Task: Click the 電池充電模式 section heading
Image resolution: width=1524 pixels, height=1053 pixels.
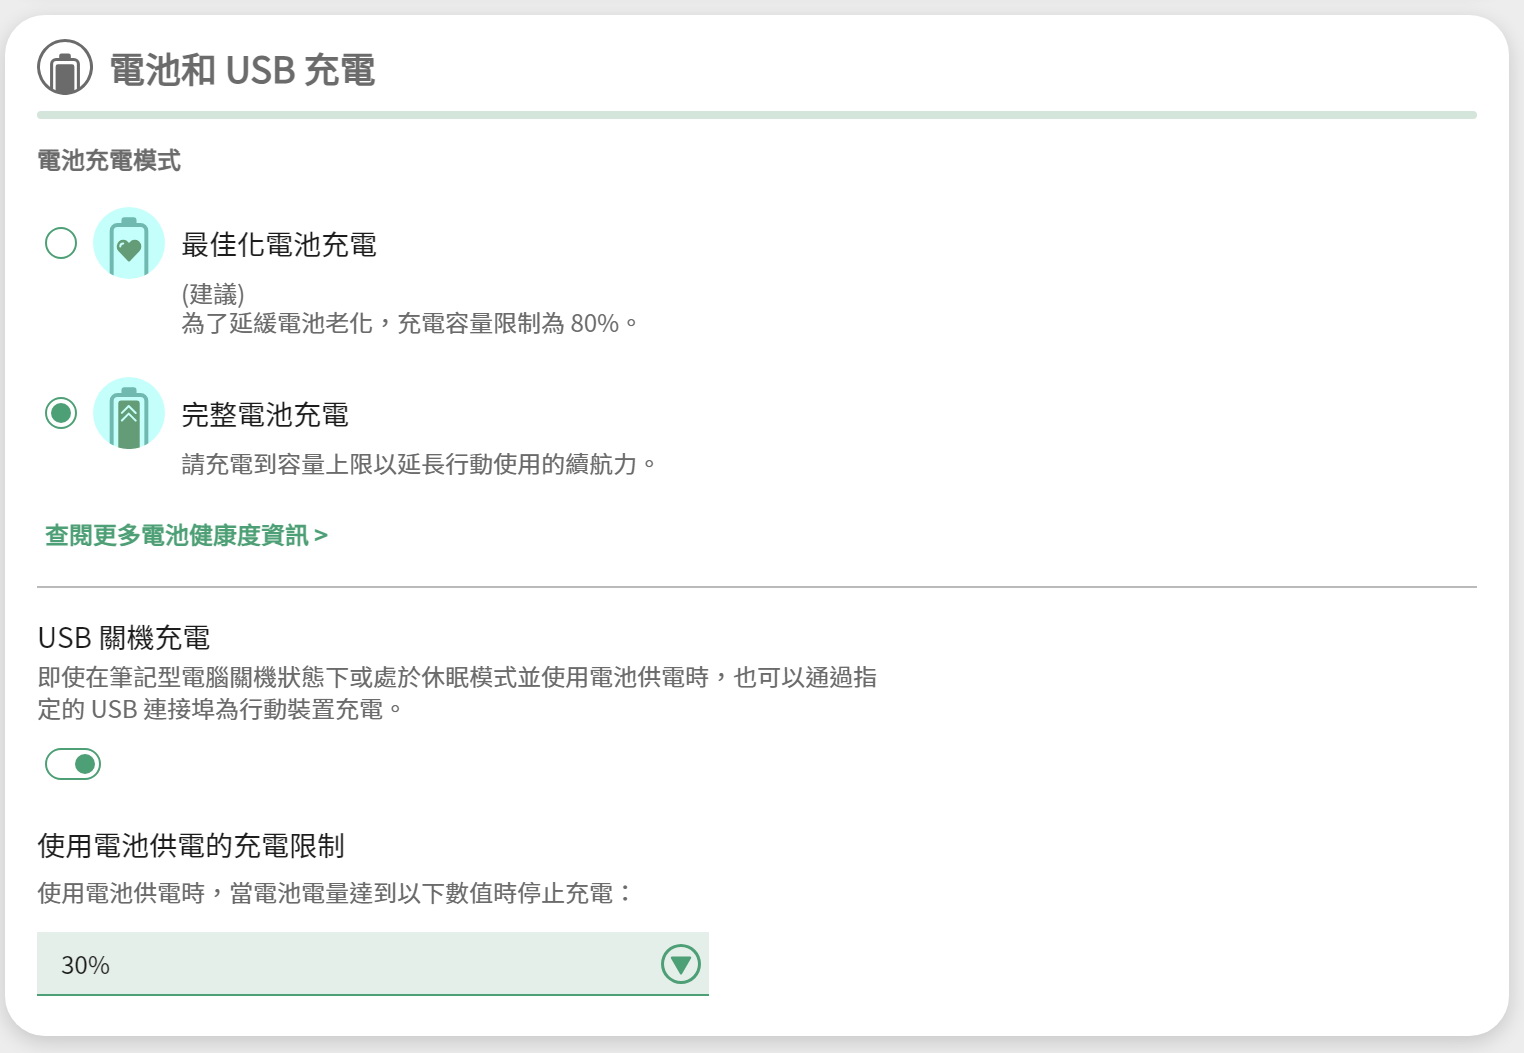Action: point(109,160)
